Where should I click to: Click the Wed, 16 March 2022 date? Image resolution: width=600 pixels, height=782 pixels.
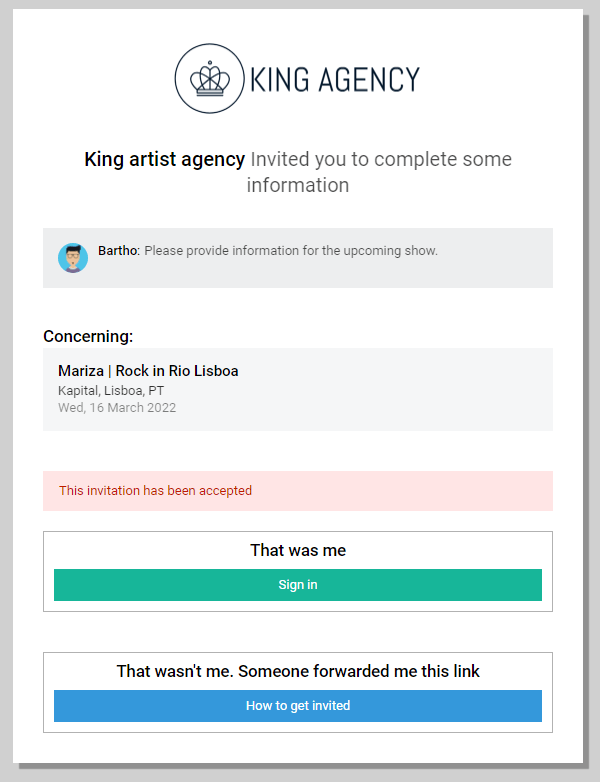117,407
